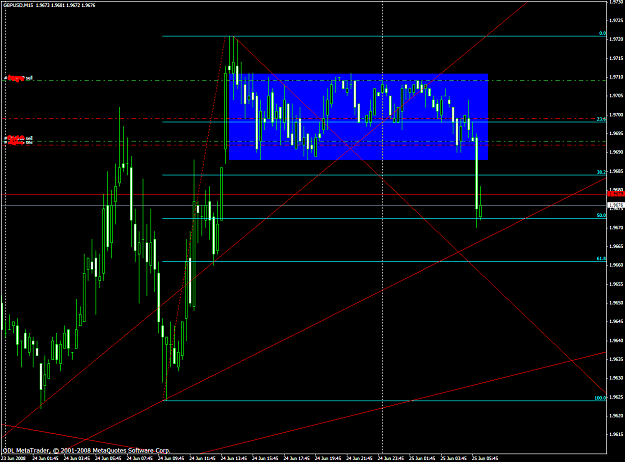Click the 0.0 Fibonacci level label

pos(602,33)
